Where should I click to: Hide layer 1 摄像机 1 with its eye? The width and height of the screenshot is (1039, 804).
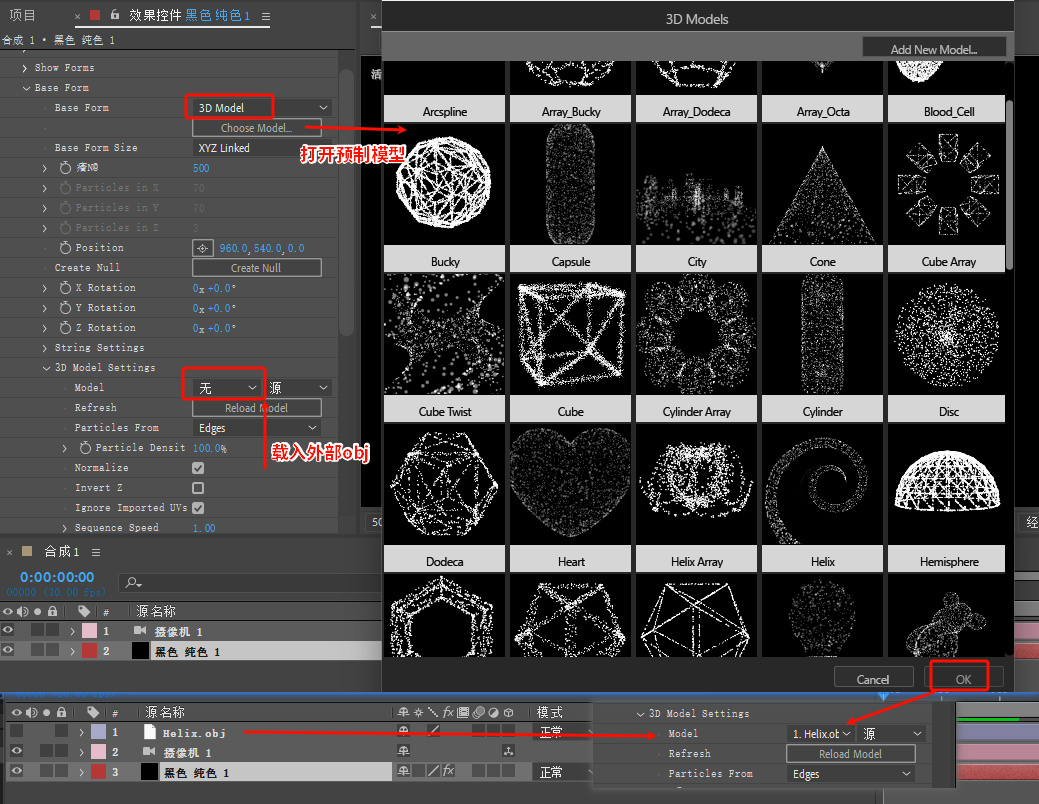point(8,630)
